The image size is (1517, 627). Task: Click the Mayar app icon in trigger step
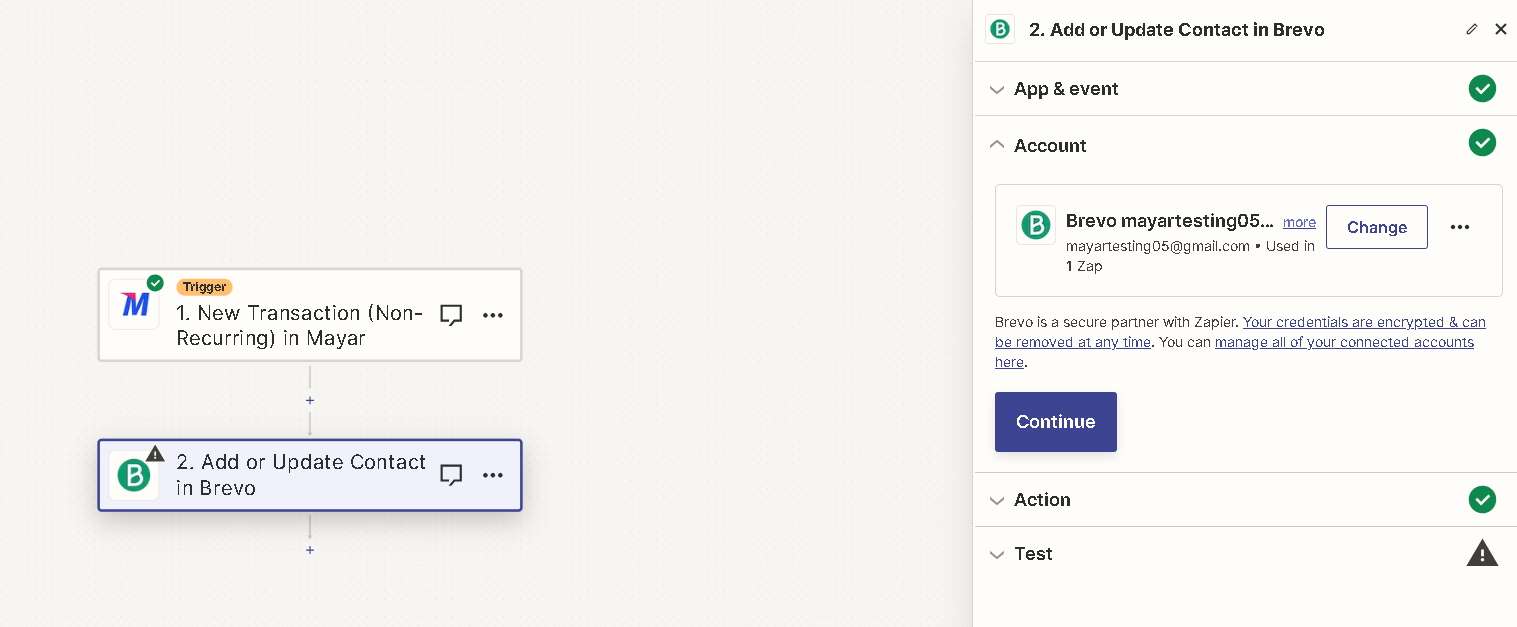(134, 304)
